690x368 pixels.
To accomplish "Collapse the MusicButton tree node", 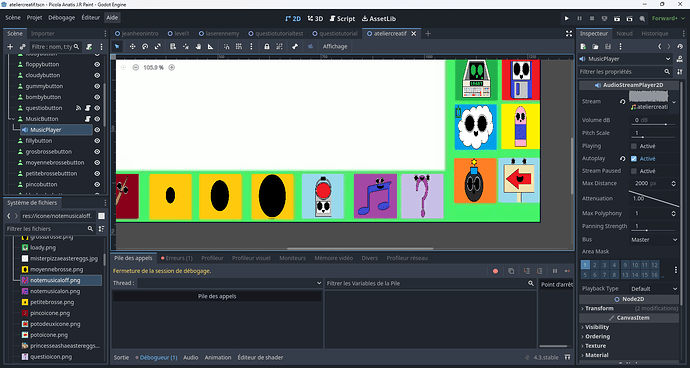I will pos(13,119).
